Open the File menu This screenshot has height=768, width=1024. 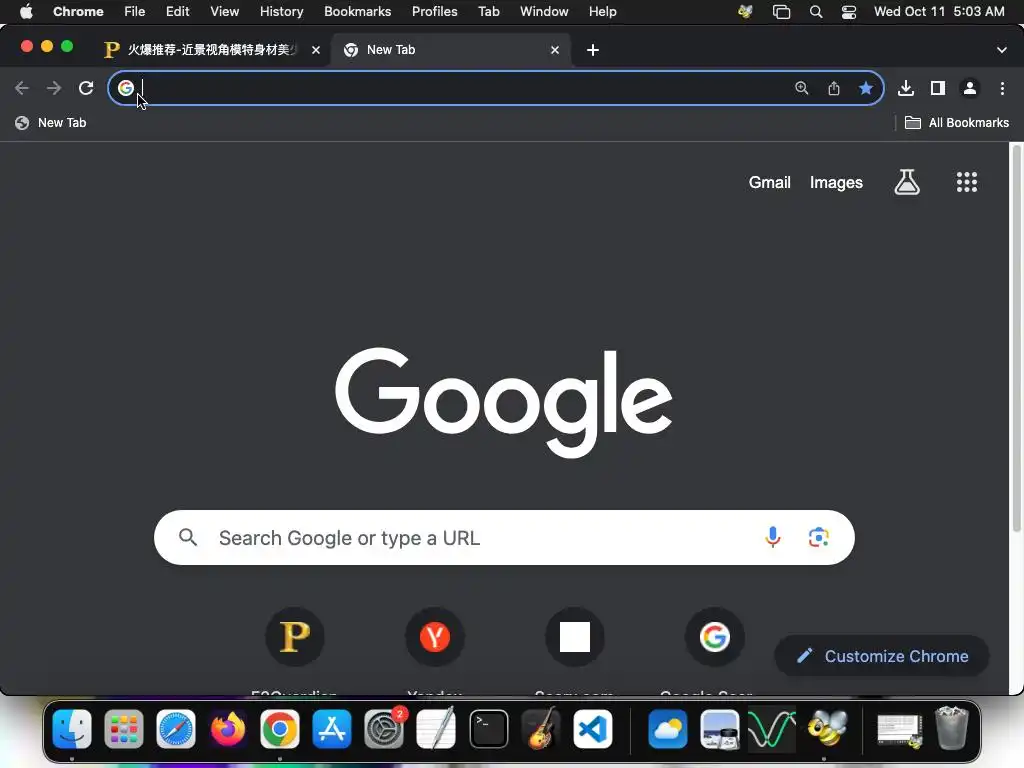pos(135,12)
